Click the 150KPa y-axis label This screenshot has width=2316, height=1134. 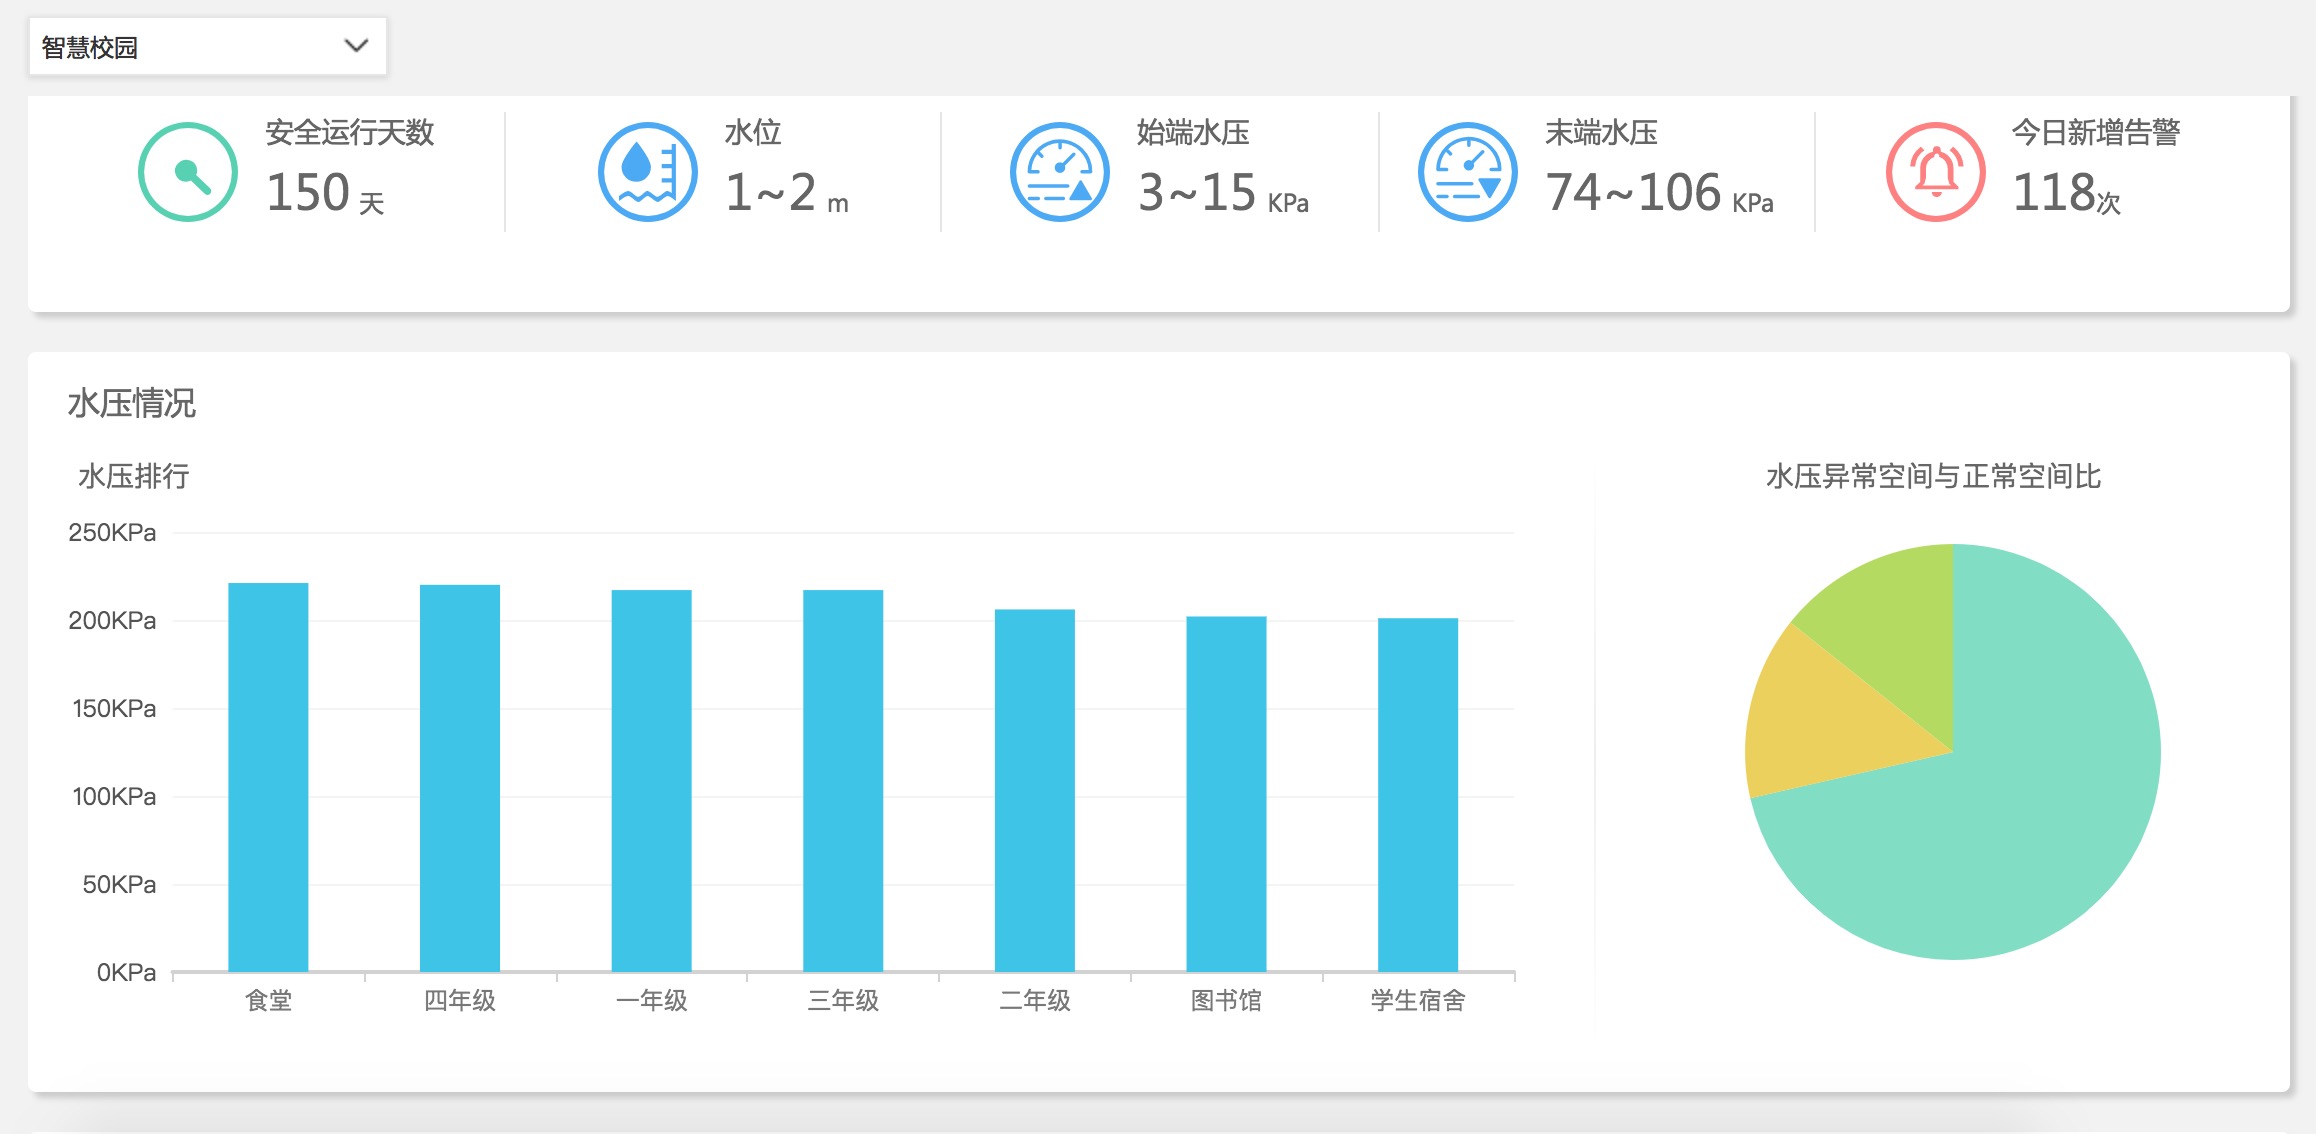114,708
